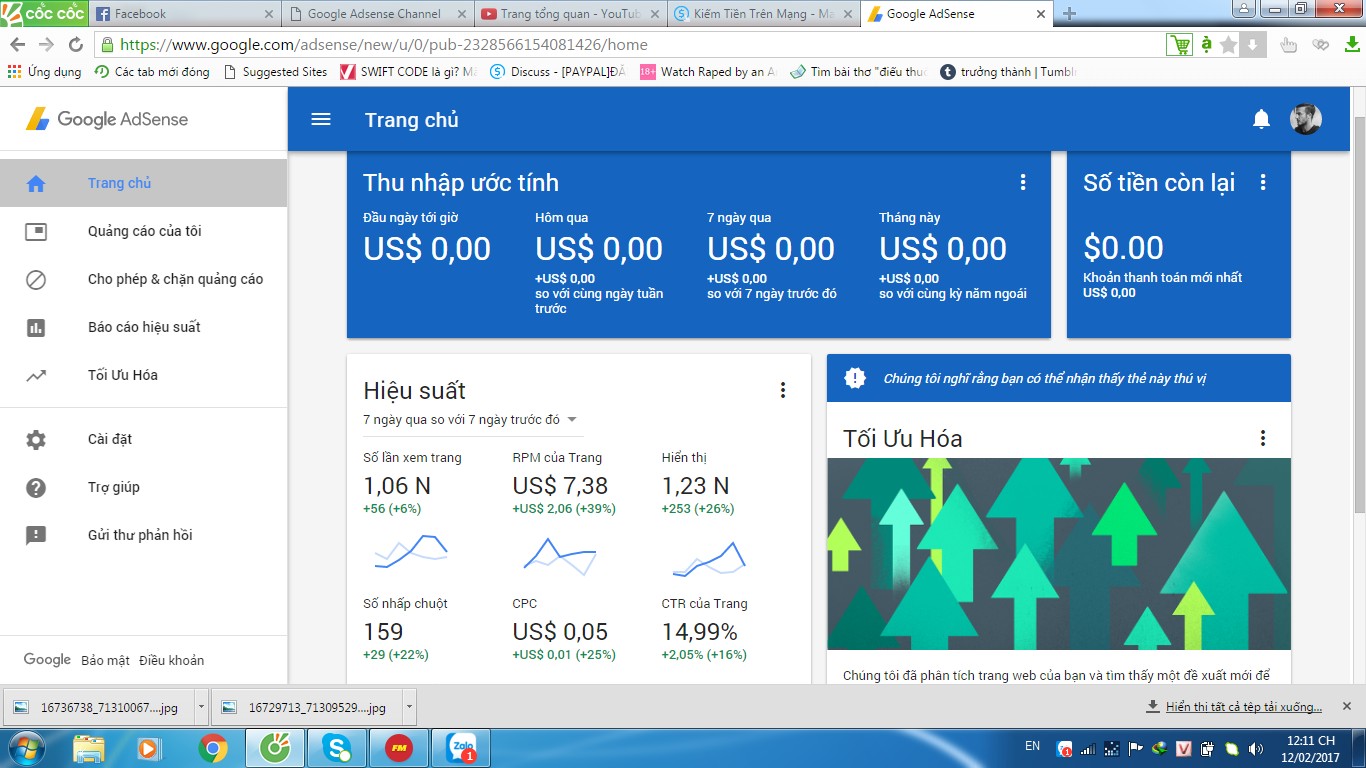The height and width of the screenshot is (768, 1366).
Task: Click the Gửi thư phản hồi feedback icon
Action: click(x=36, y=535)
